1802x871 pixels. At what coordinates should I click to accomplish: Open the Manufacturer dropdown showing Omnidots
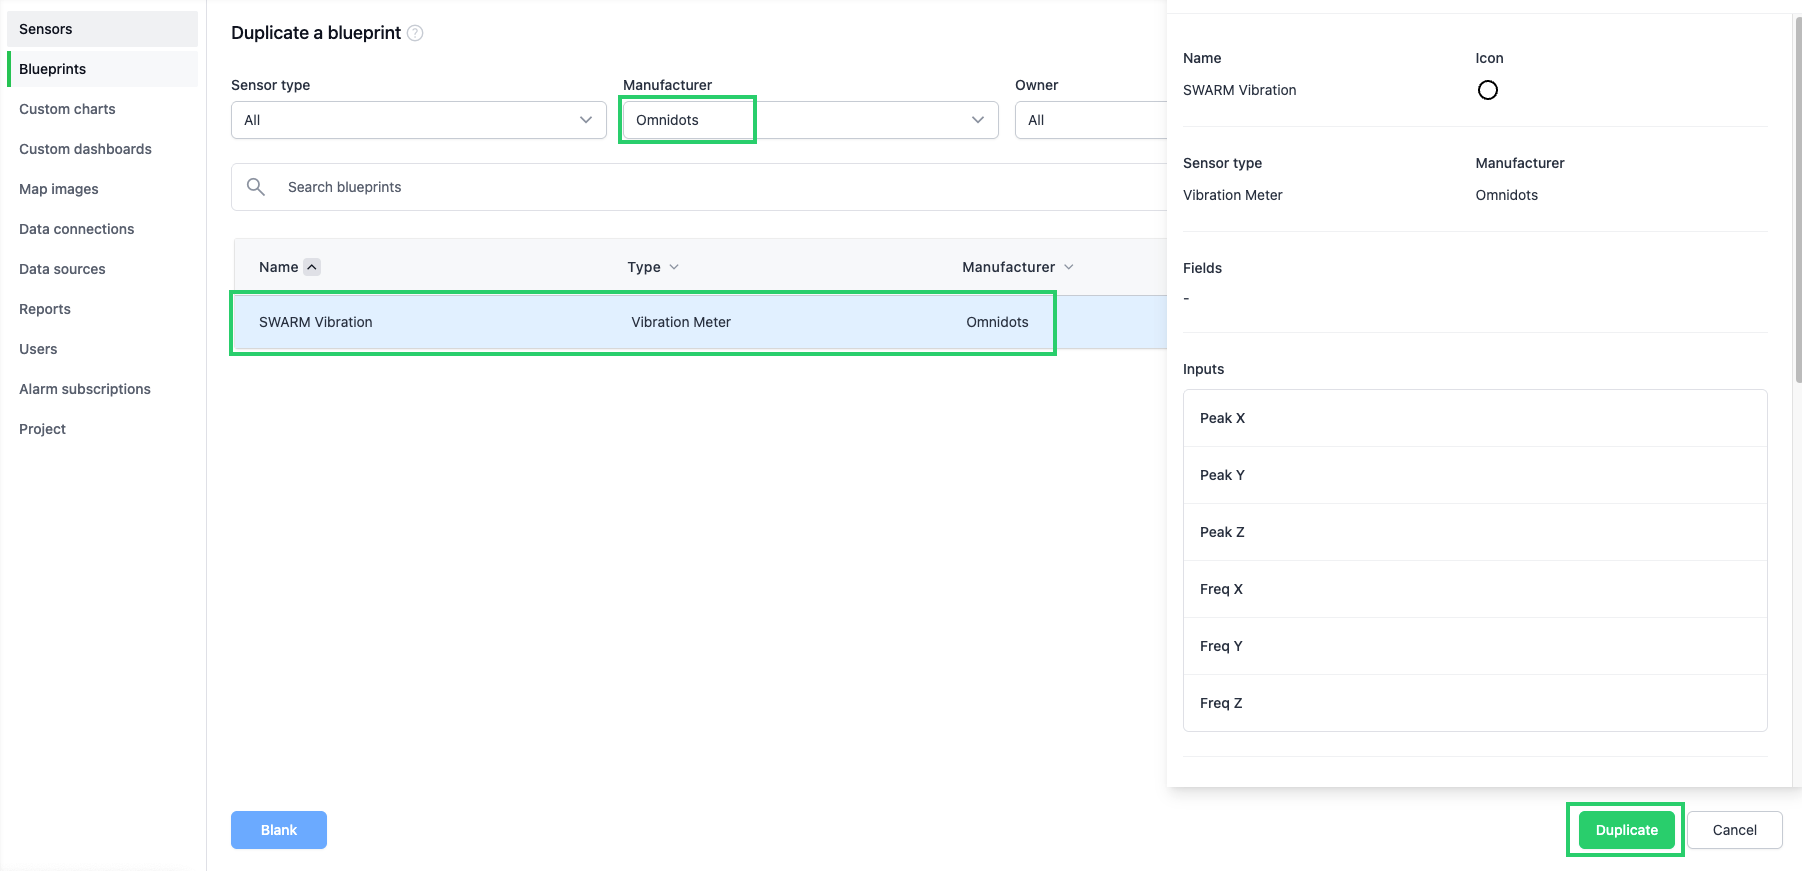810,120
